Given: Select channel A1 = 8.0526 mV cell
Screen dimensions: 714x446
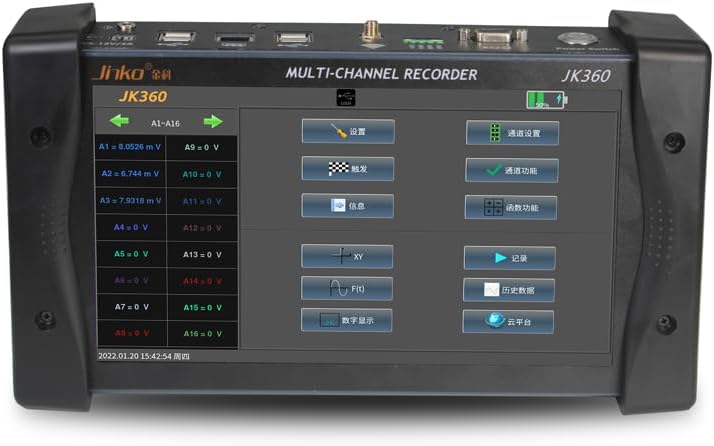Looking at the screenshot, I should pyautogui.click(x=130, y=147).
